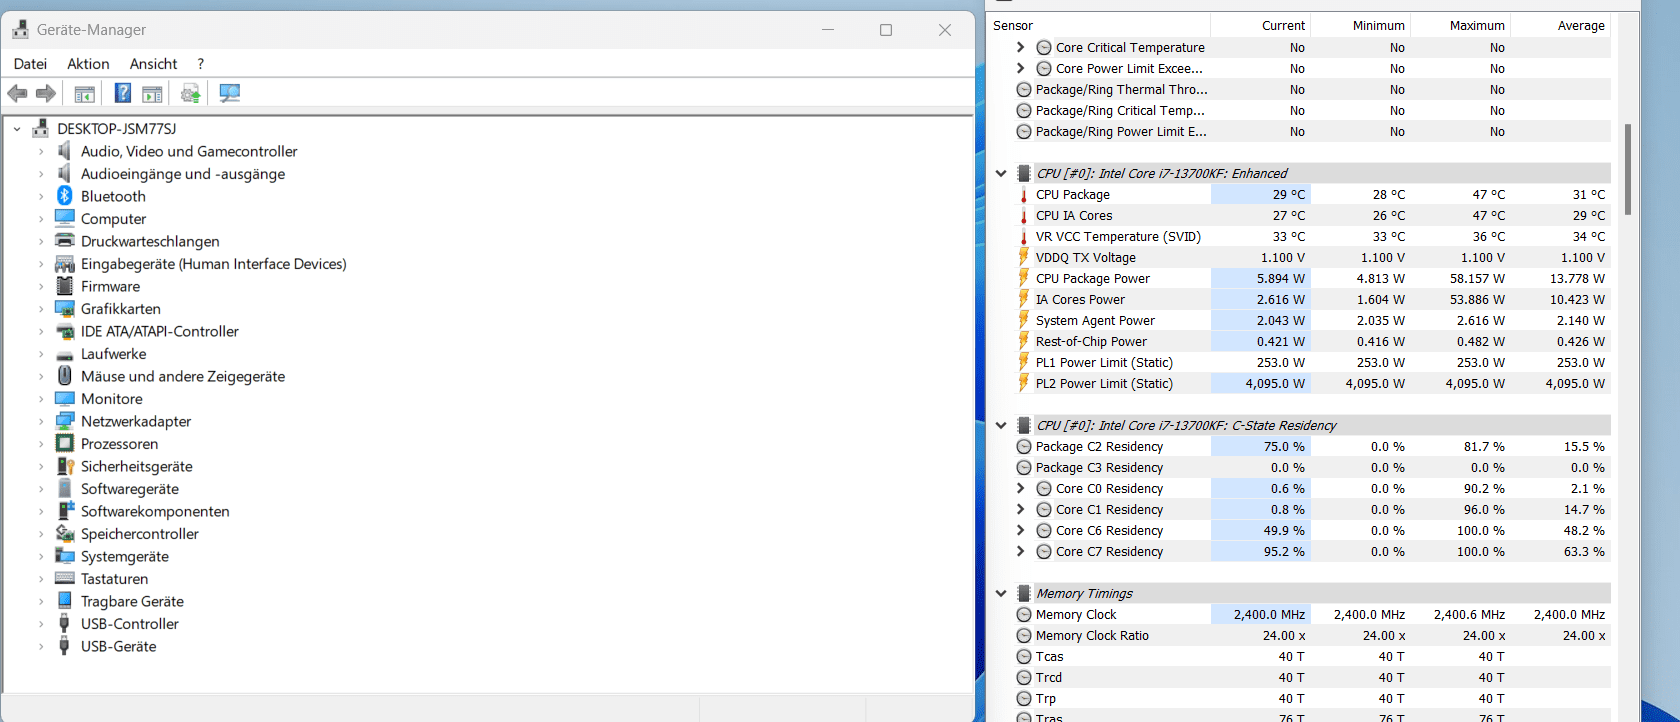
Task: Select the IDE ATA/ATAPI-Controller tree item
Action: [x=159, y=331]
